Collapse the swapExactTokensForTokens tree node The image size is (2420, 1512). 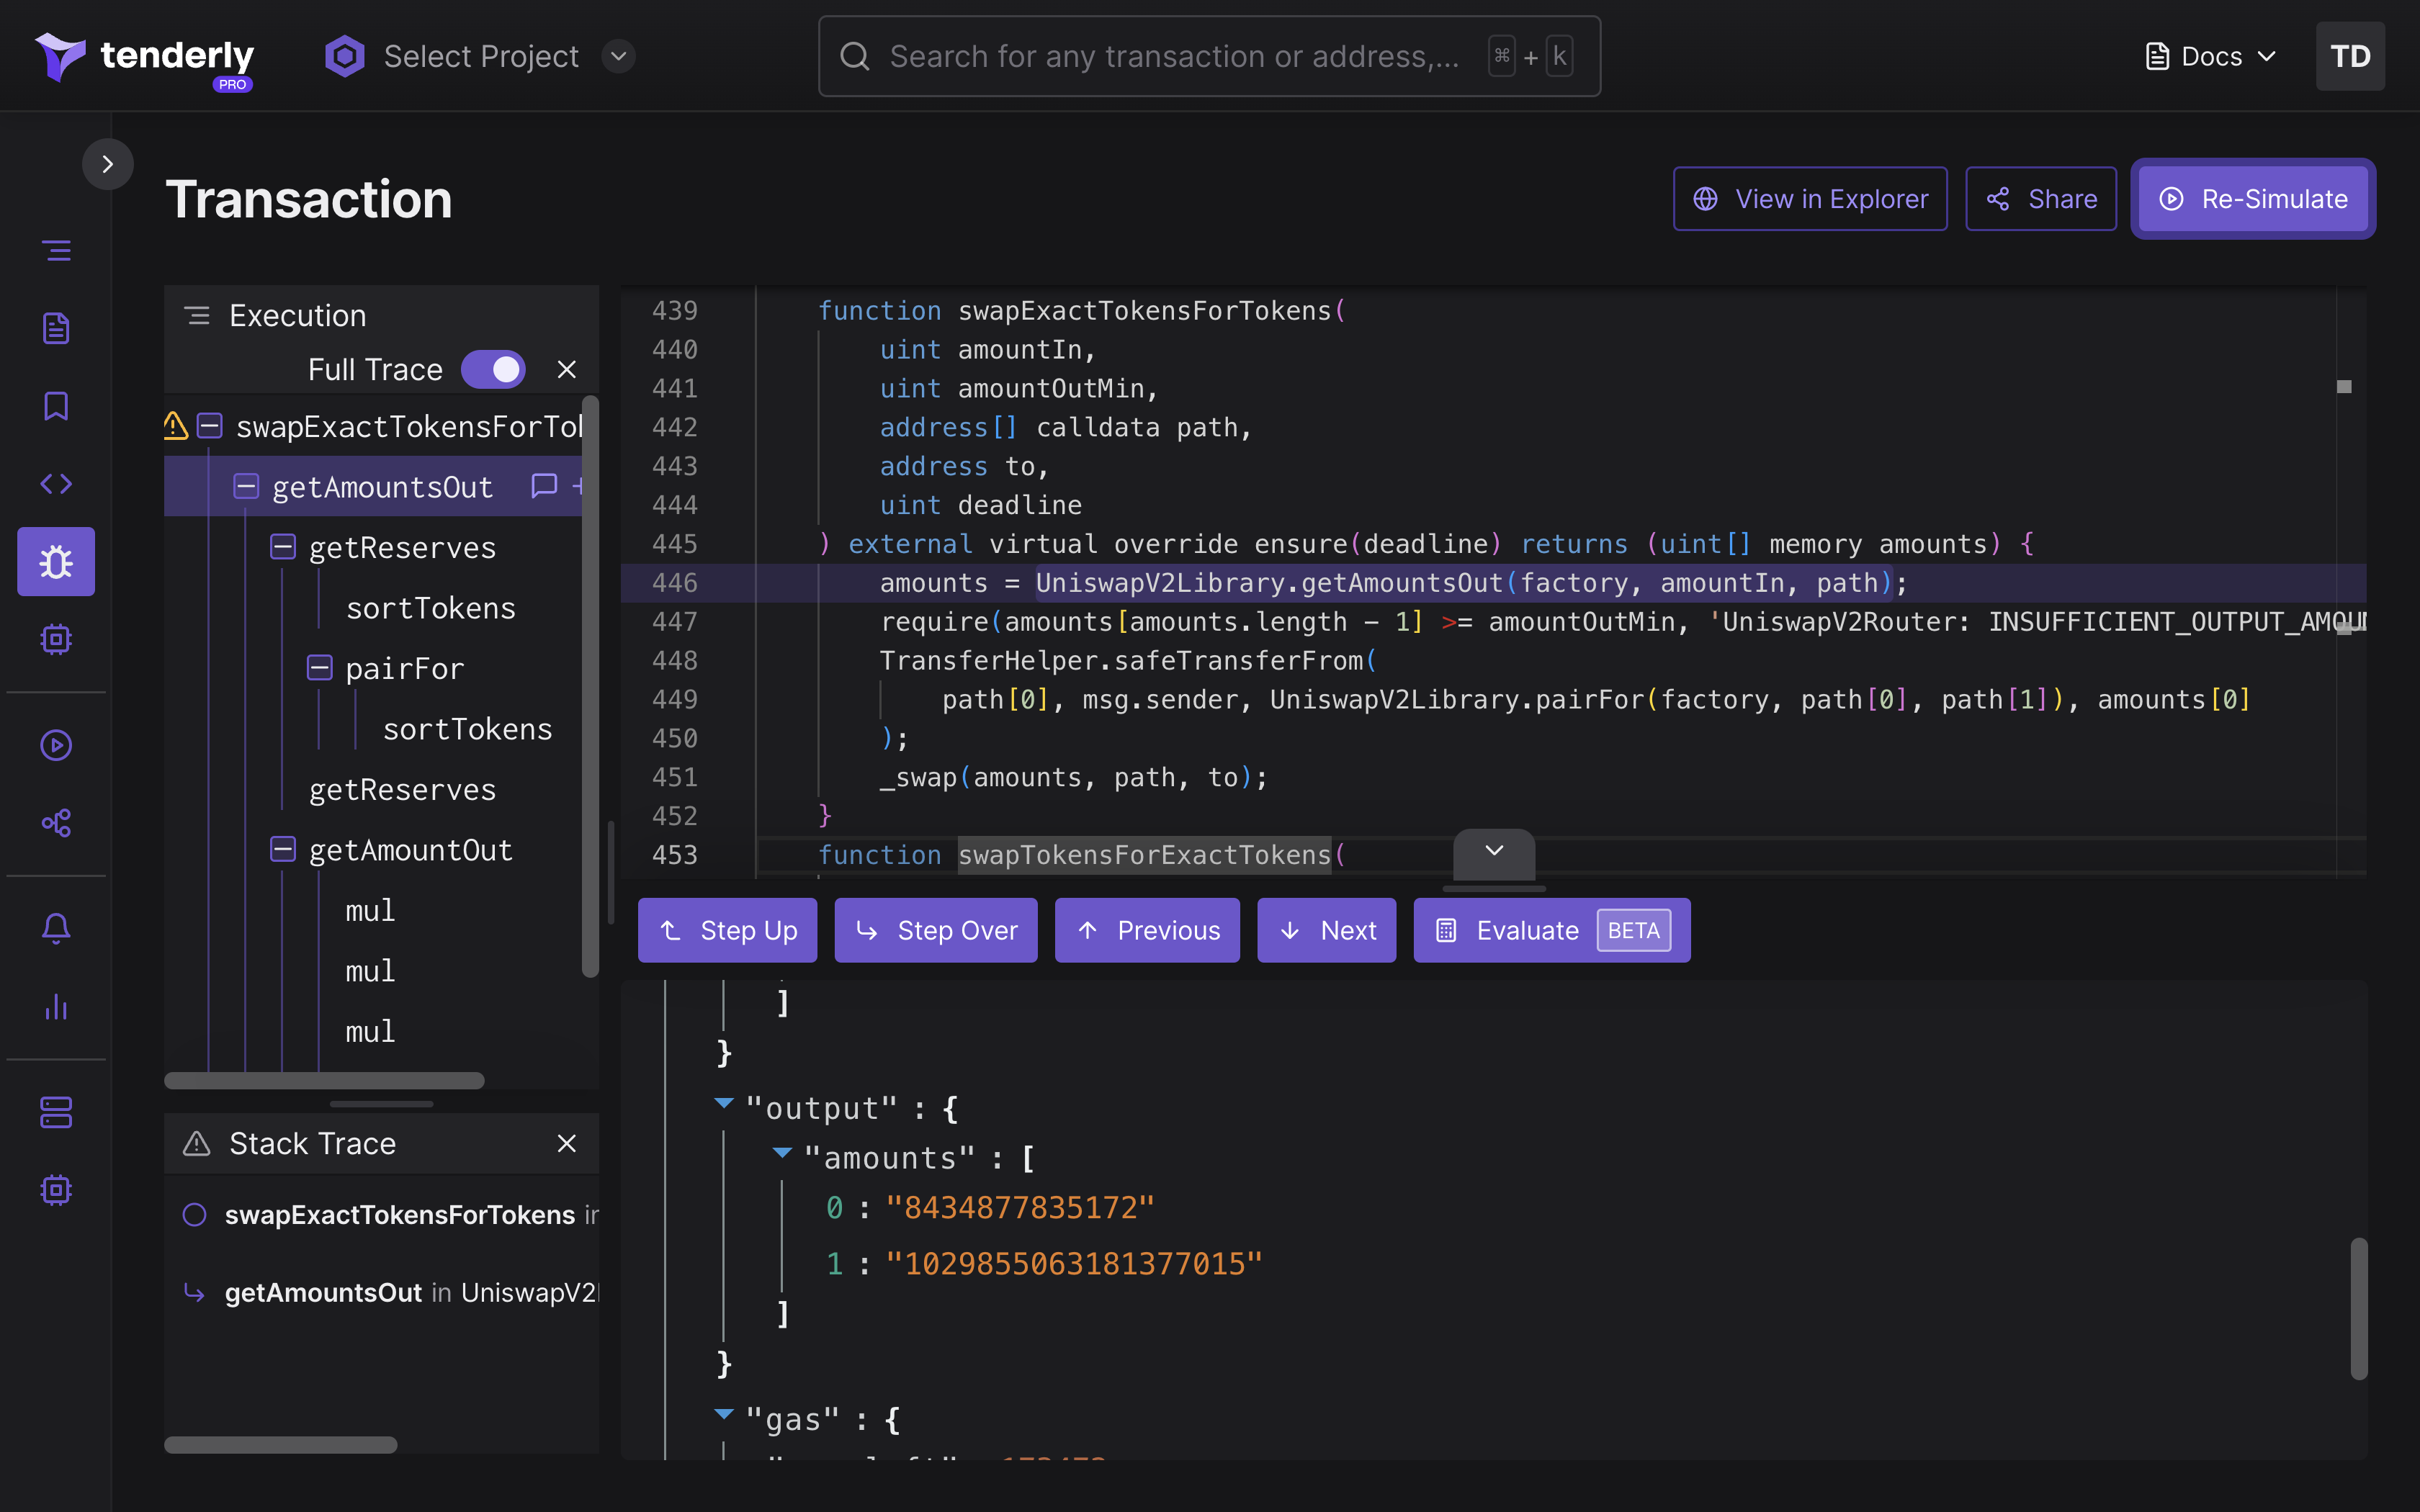(210, 427)
